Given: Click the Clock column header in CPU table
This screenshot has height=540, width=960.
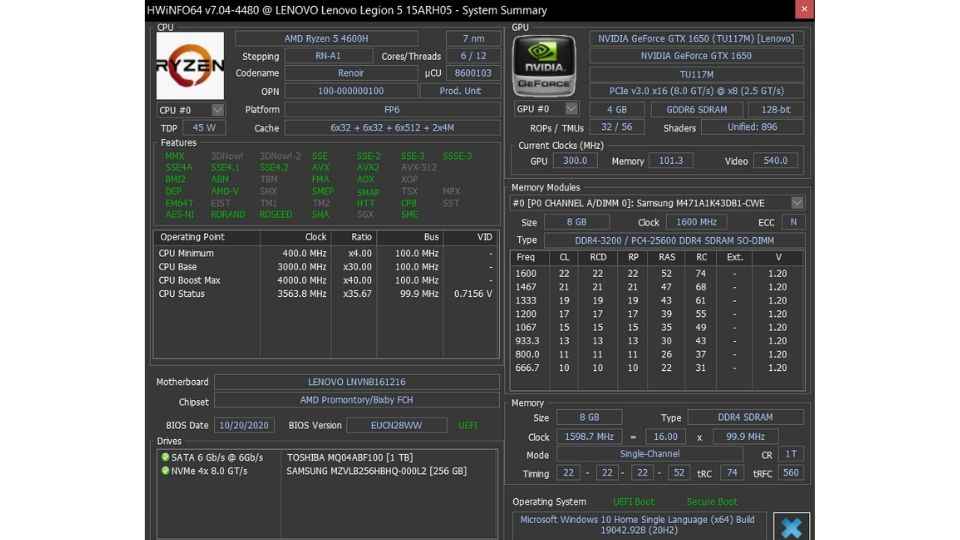Looking at the screenshot, I should pos(296,237).
